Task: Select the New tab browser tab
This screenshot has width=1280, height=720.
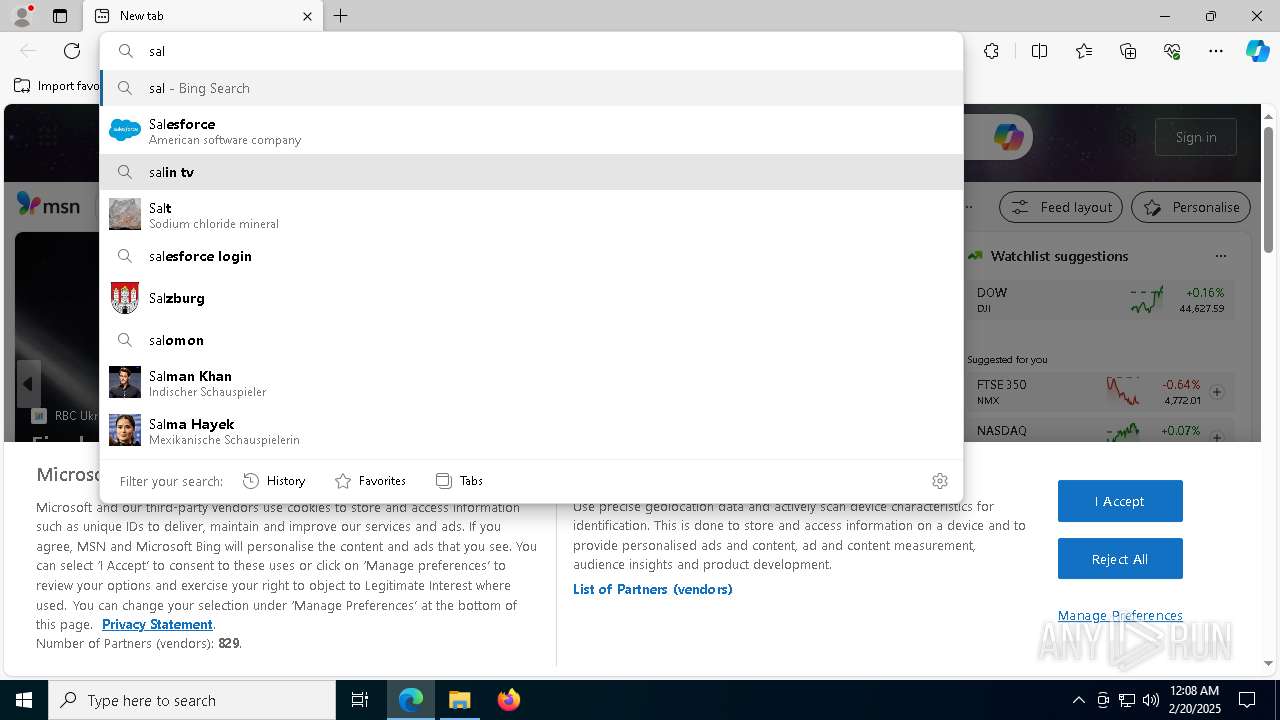Action: [203, 16]
